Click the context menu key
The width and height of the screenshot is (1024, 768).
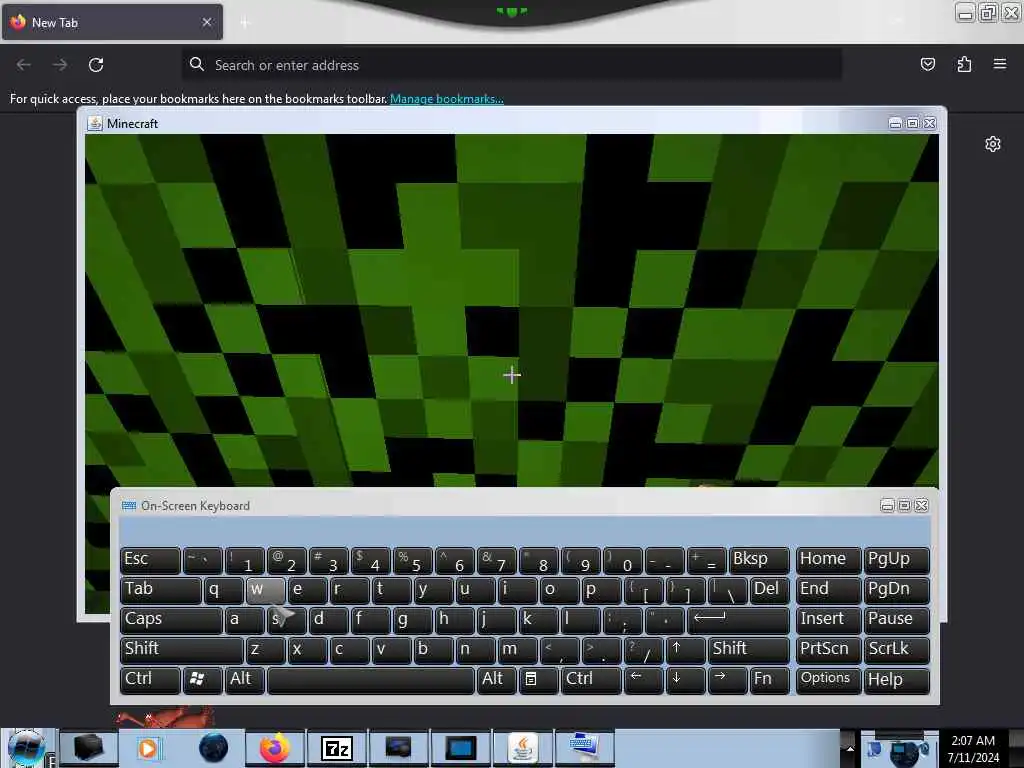(538, 680)
